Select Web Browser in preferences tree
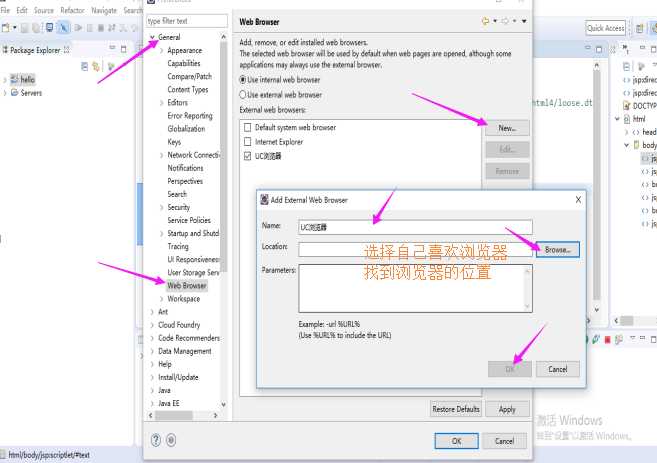The image size is (657, 463). click(187, 286)
